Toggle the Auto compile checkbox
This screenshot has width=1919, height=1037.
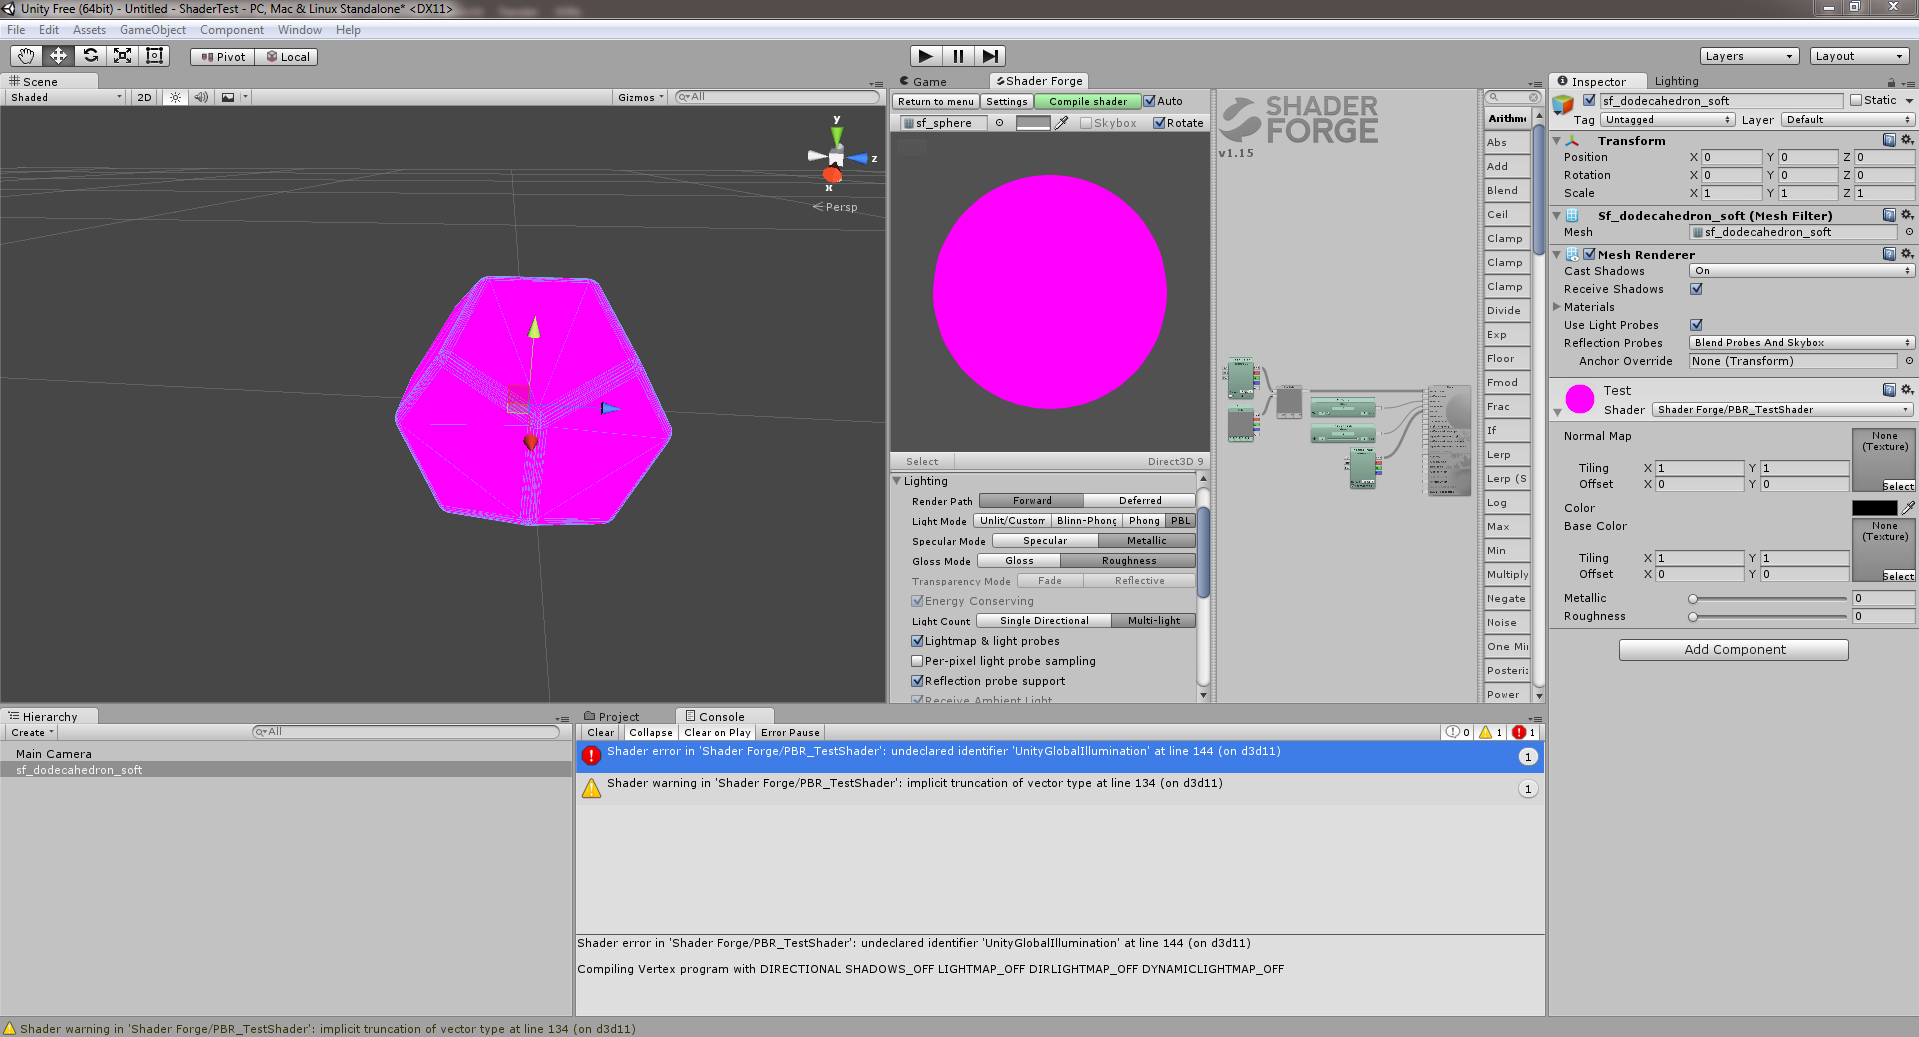click(1150, 101)
